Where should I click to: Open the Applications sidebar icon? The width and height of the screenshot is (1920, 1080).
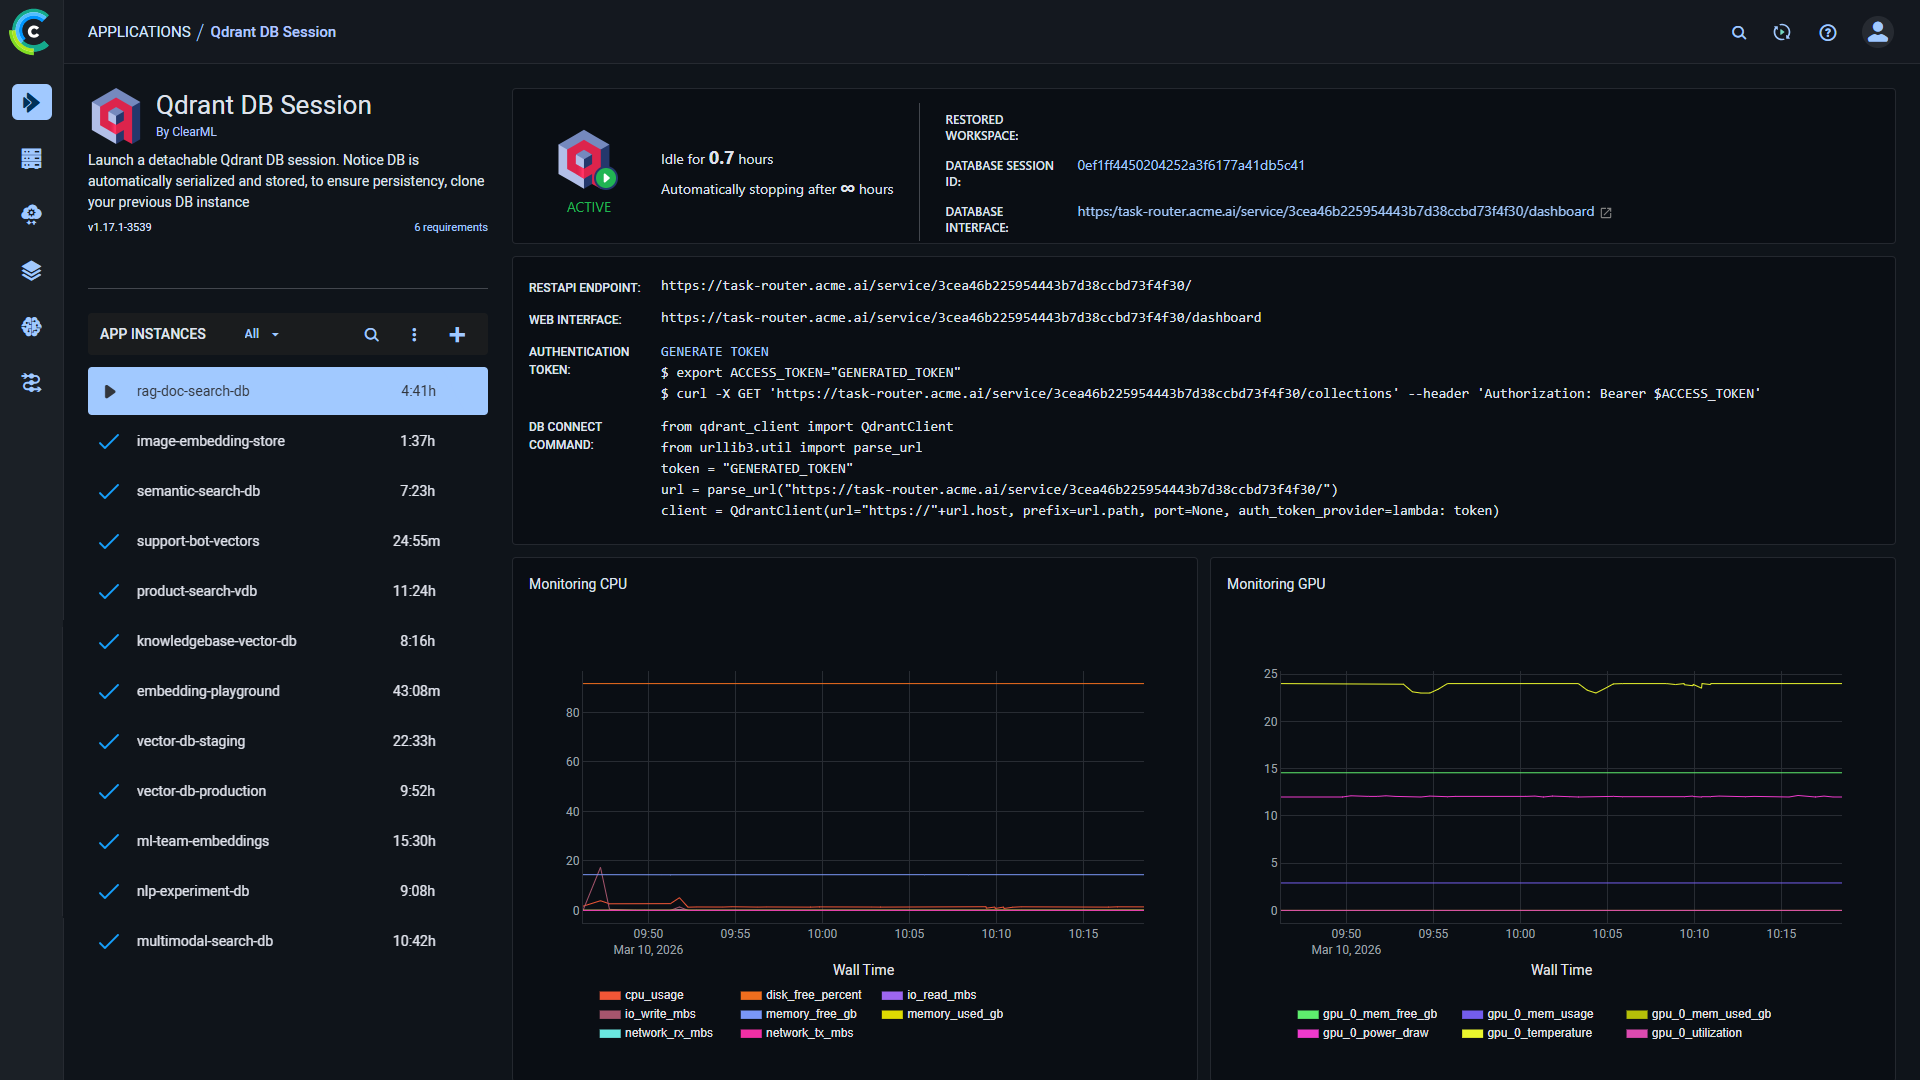[32, 102]
